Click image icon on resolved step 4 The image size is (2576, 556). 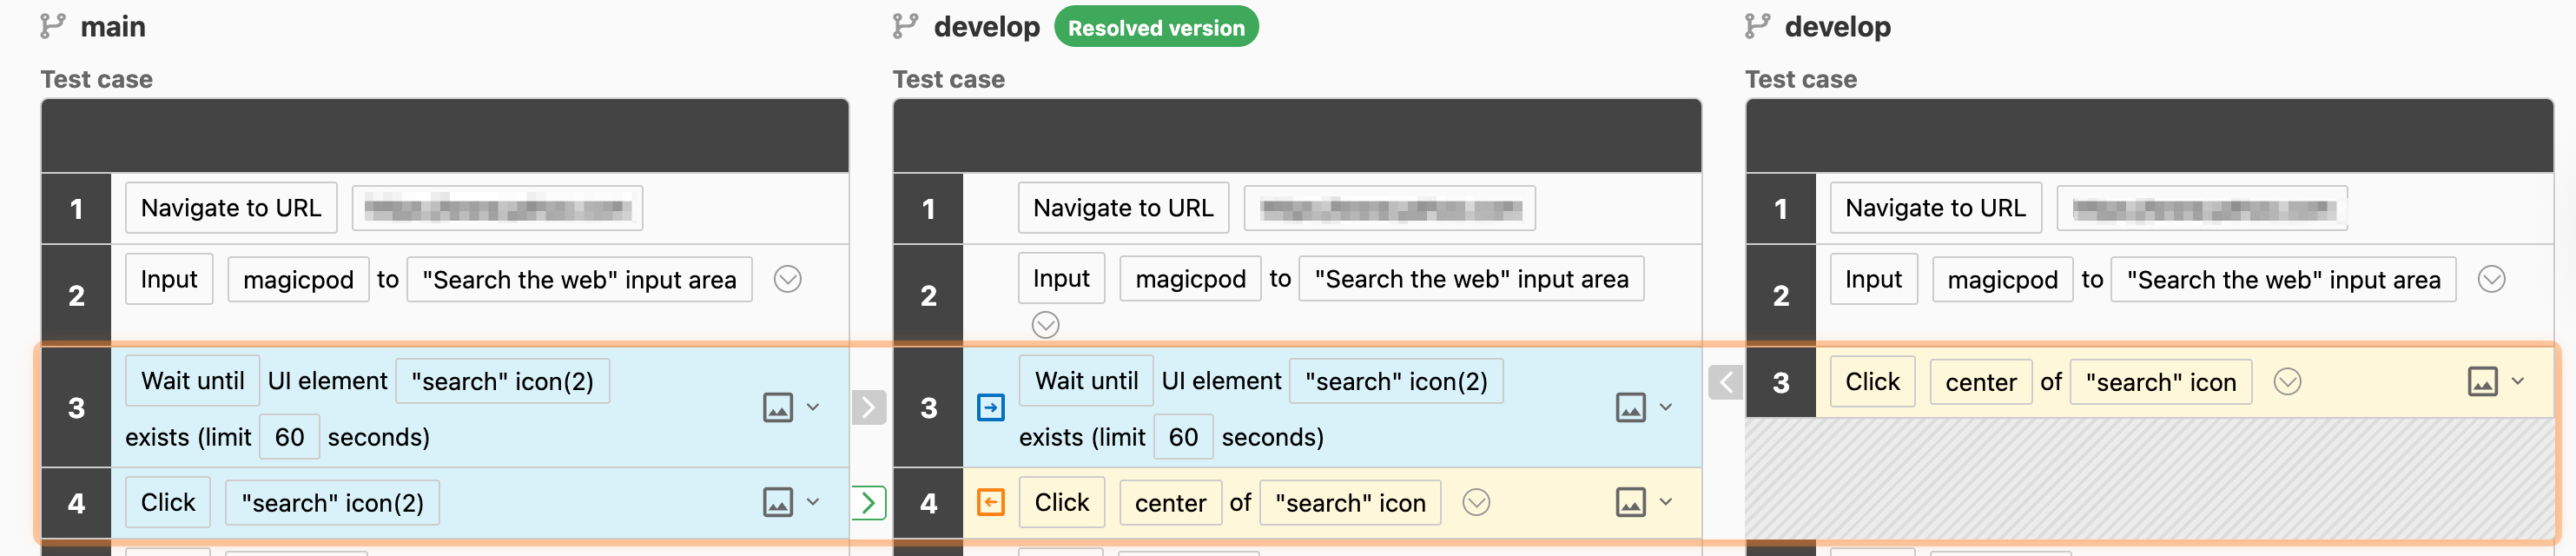click(1631, 502)
